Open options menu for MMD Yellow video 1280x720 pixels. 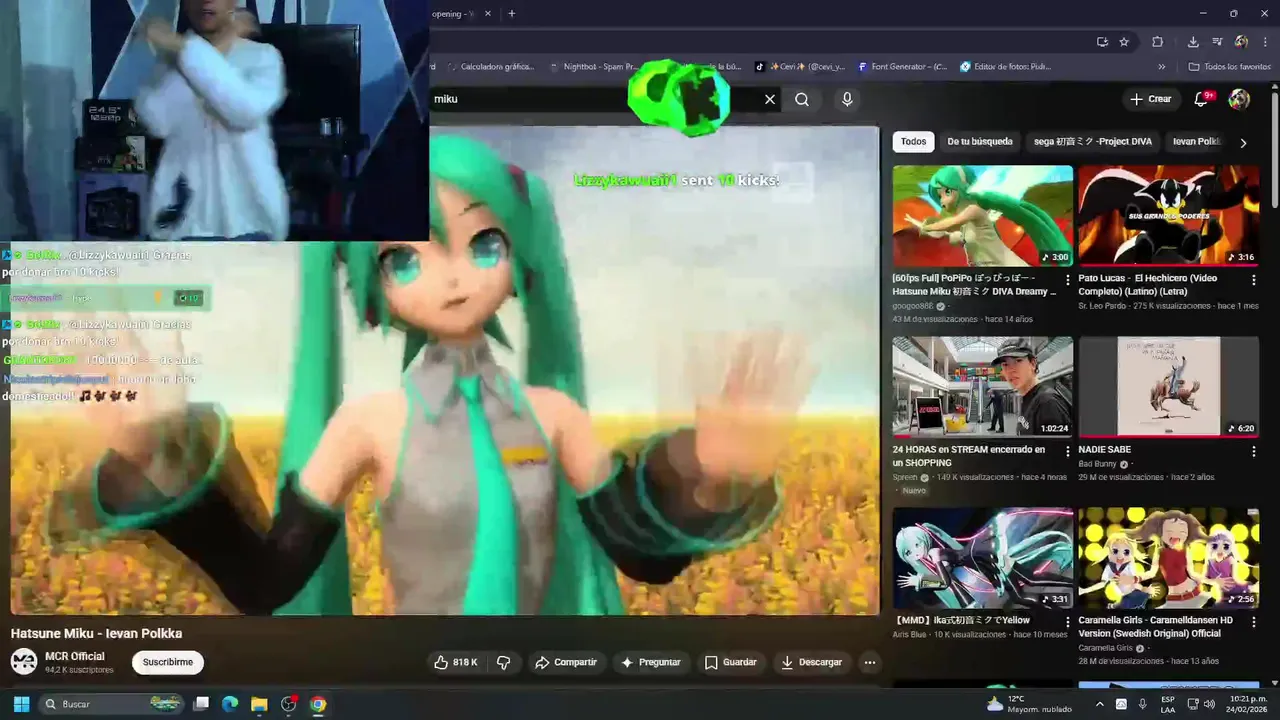click(x=1067, y=622)
